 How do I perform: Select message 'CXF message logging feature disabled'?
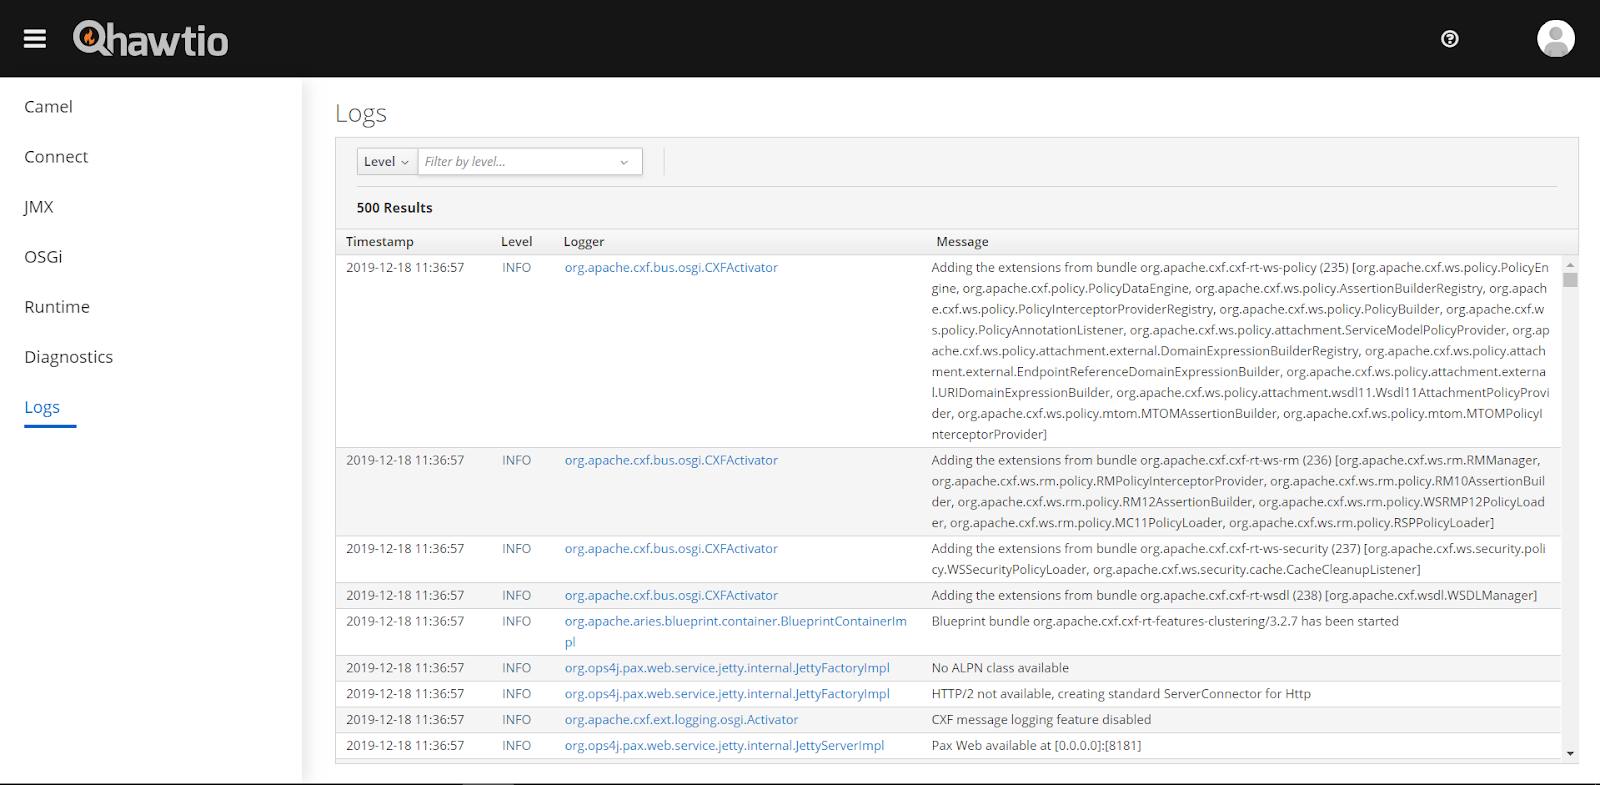click(x=1041, y=720)
